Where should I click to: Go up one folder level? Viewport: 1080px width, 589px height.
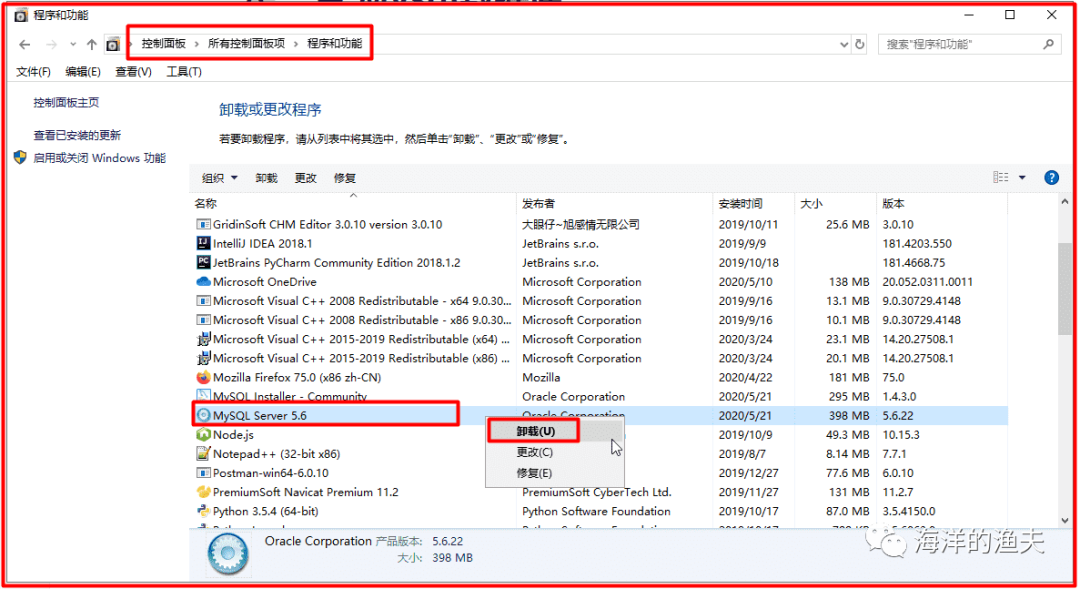(92, 45)
